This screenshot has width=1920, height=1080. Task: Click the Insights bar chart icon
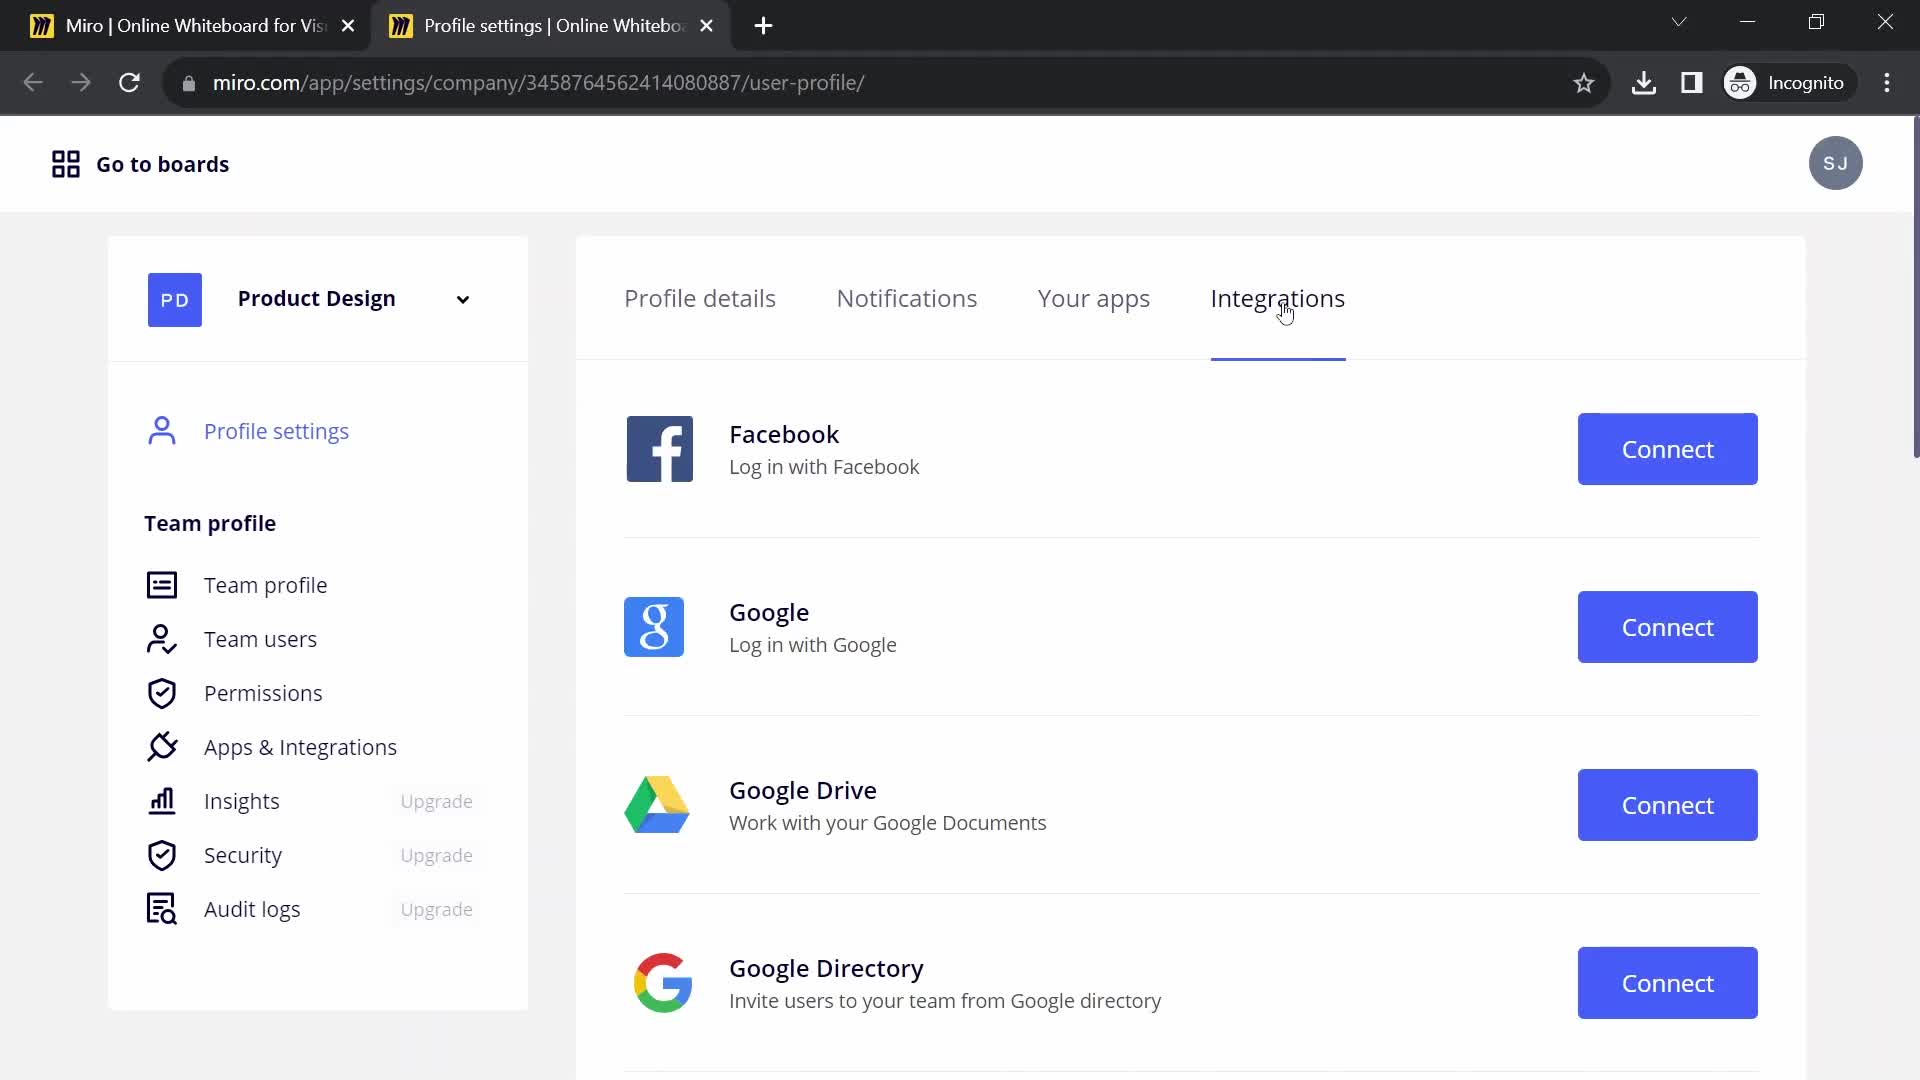click(x=162, y=801)
